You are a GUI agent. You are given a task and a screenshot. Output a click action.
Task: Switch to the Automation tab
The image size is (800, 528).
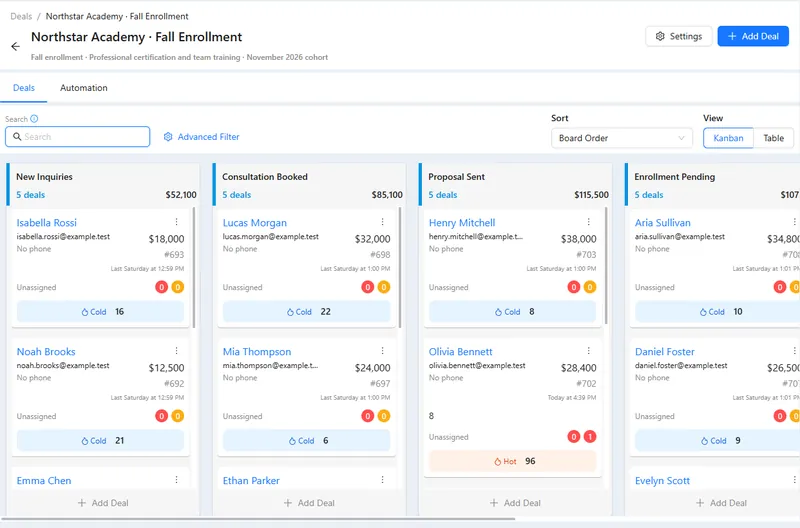[x=84, y=88]
